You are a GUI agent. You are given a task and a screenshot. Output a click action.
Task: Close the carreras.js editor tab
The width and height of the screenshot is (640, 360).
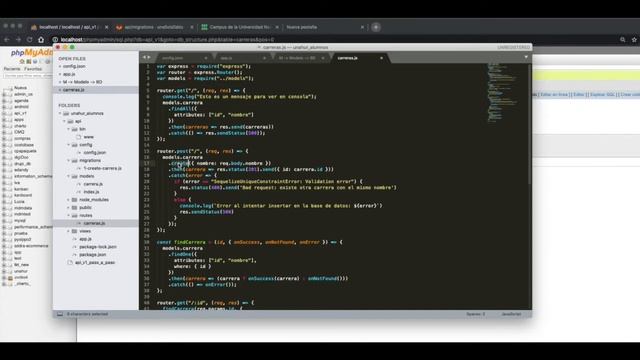(381, 58)
